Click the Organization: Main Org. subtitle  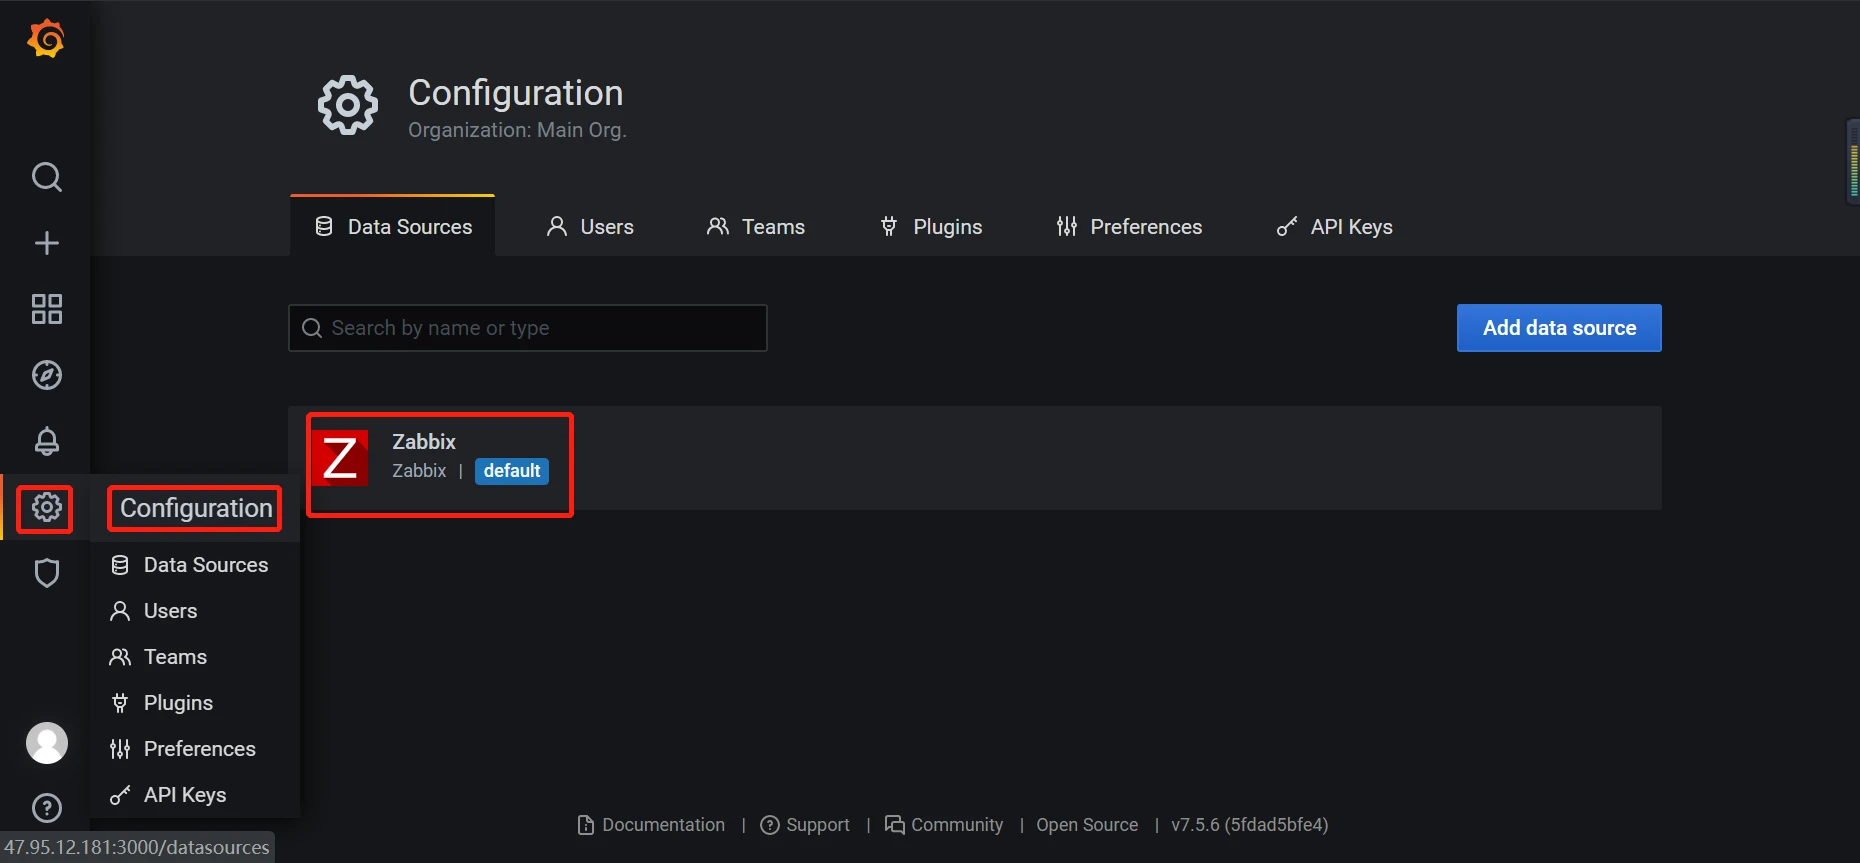[x=517, y=130]
